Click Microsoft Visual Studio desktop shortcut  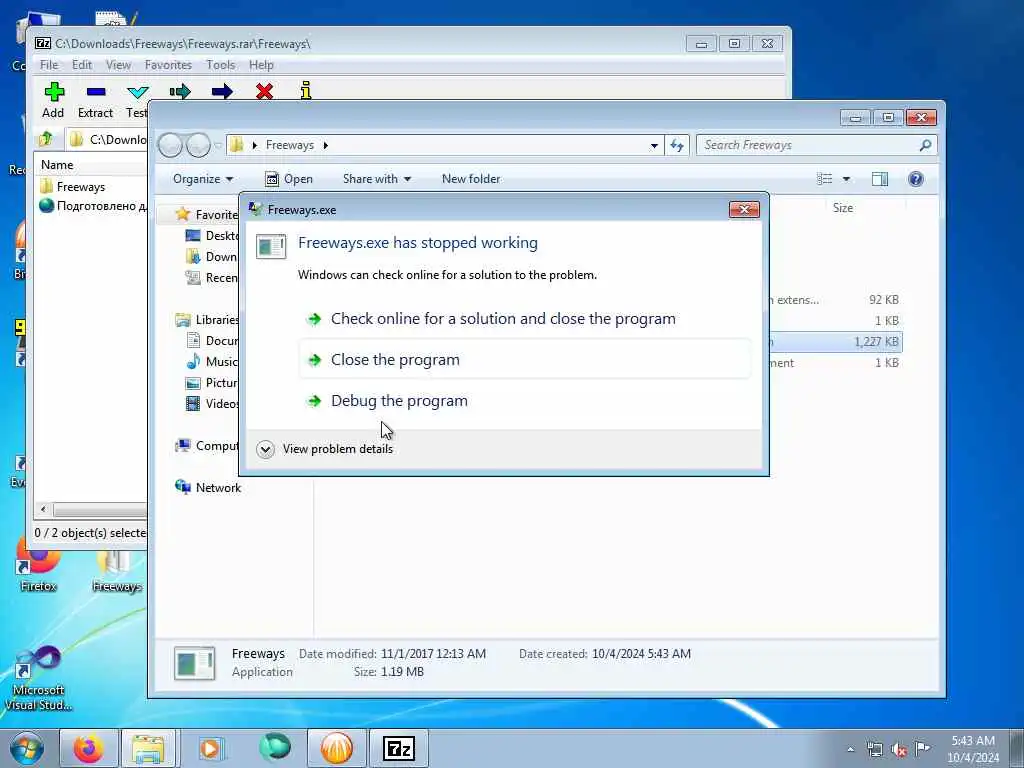click(x=38, y=678)
